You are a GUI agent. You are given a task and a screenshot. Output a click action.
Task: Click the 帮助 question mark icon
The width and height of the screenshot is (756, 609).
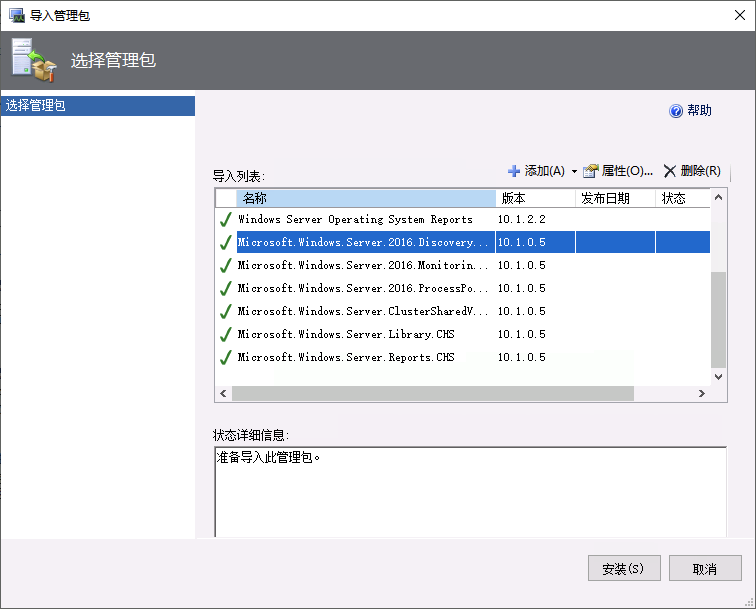(676, 111)
